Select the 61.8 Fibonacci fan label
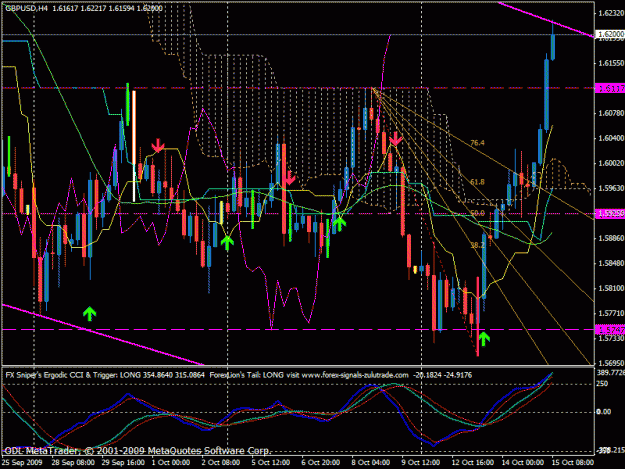 point(477,182)
